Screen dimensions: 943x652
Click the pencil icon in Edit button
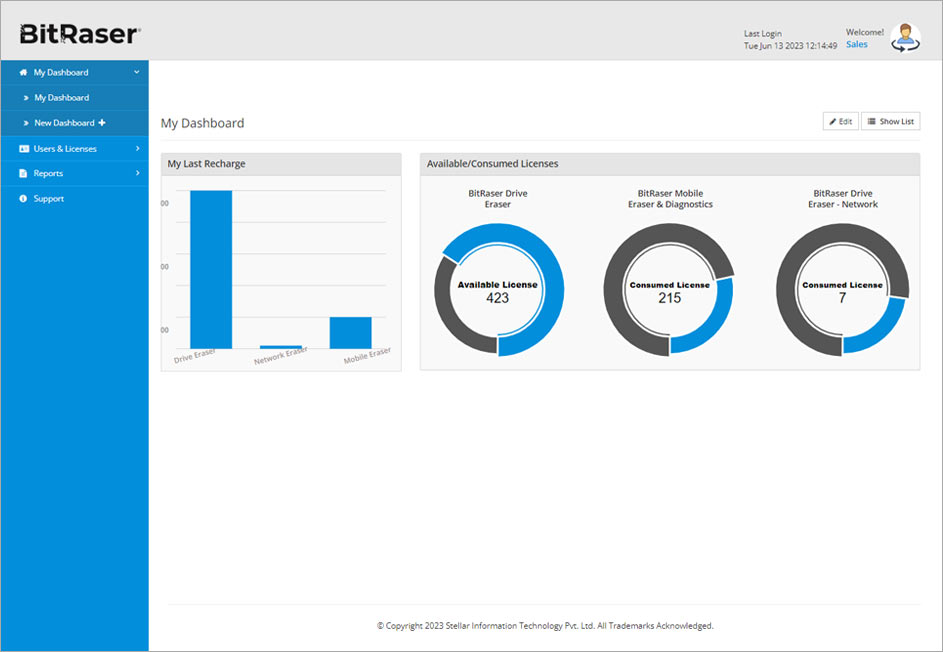pyautogui.click(x=833, y=121)
